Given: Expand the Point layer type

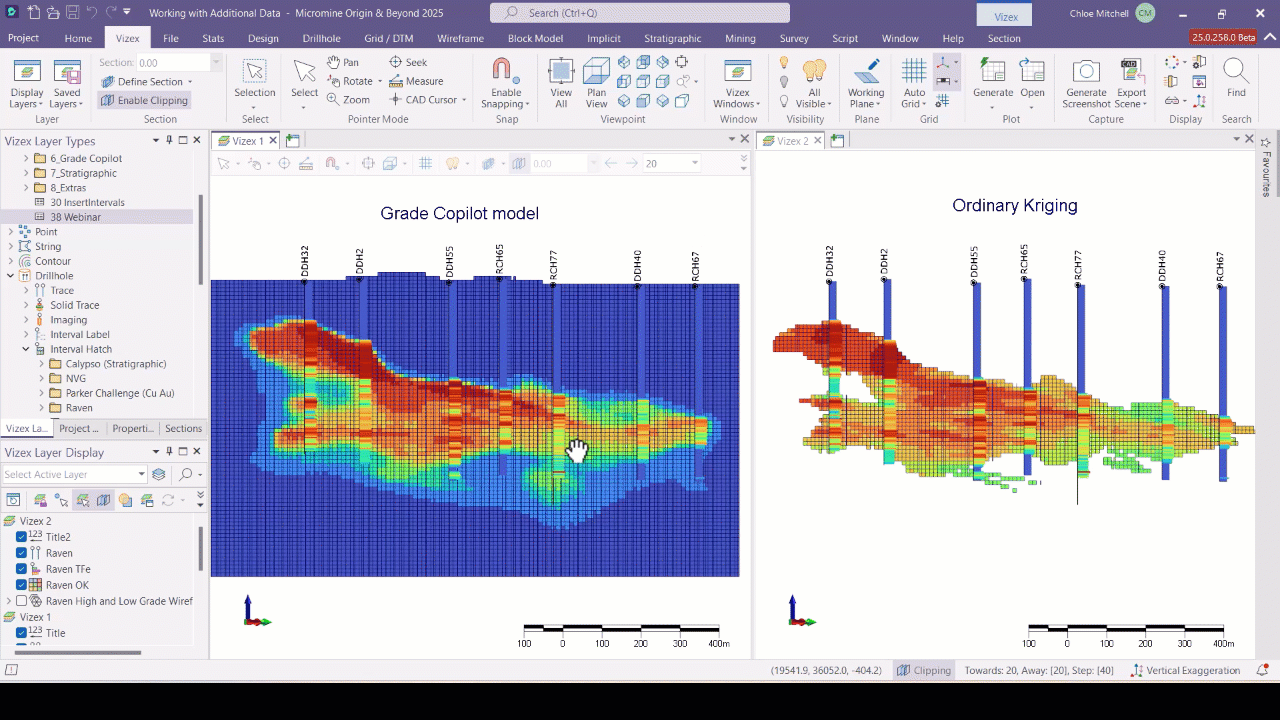Looking at the screenshot, I should tap(11, 232).
